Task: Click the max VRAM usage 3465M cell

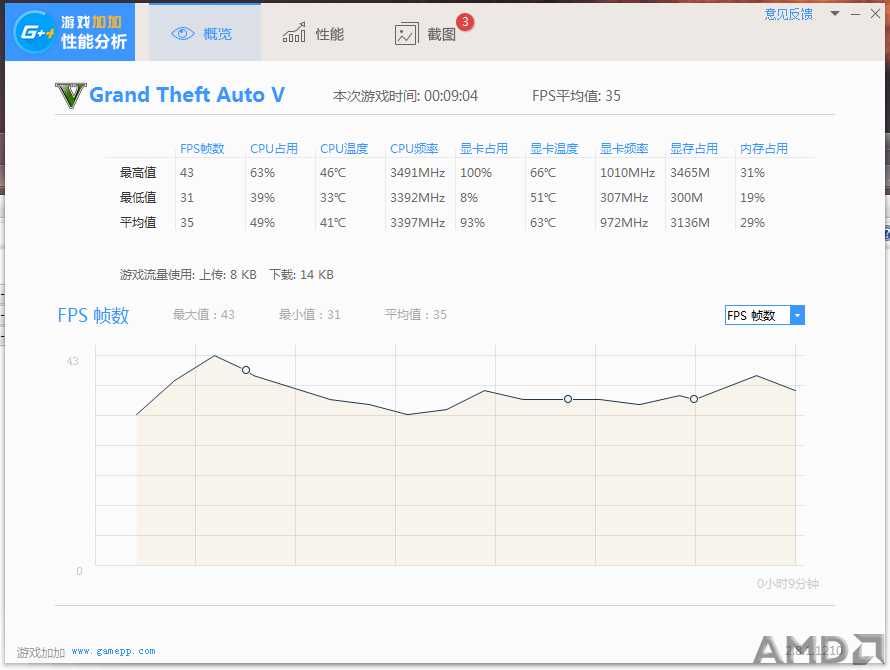Action: pyautogui.click(x=690, y=173)
